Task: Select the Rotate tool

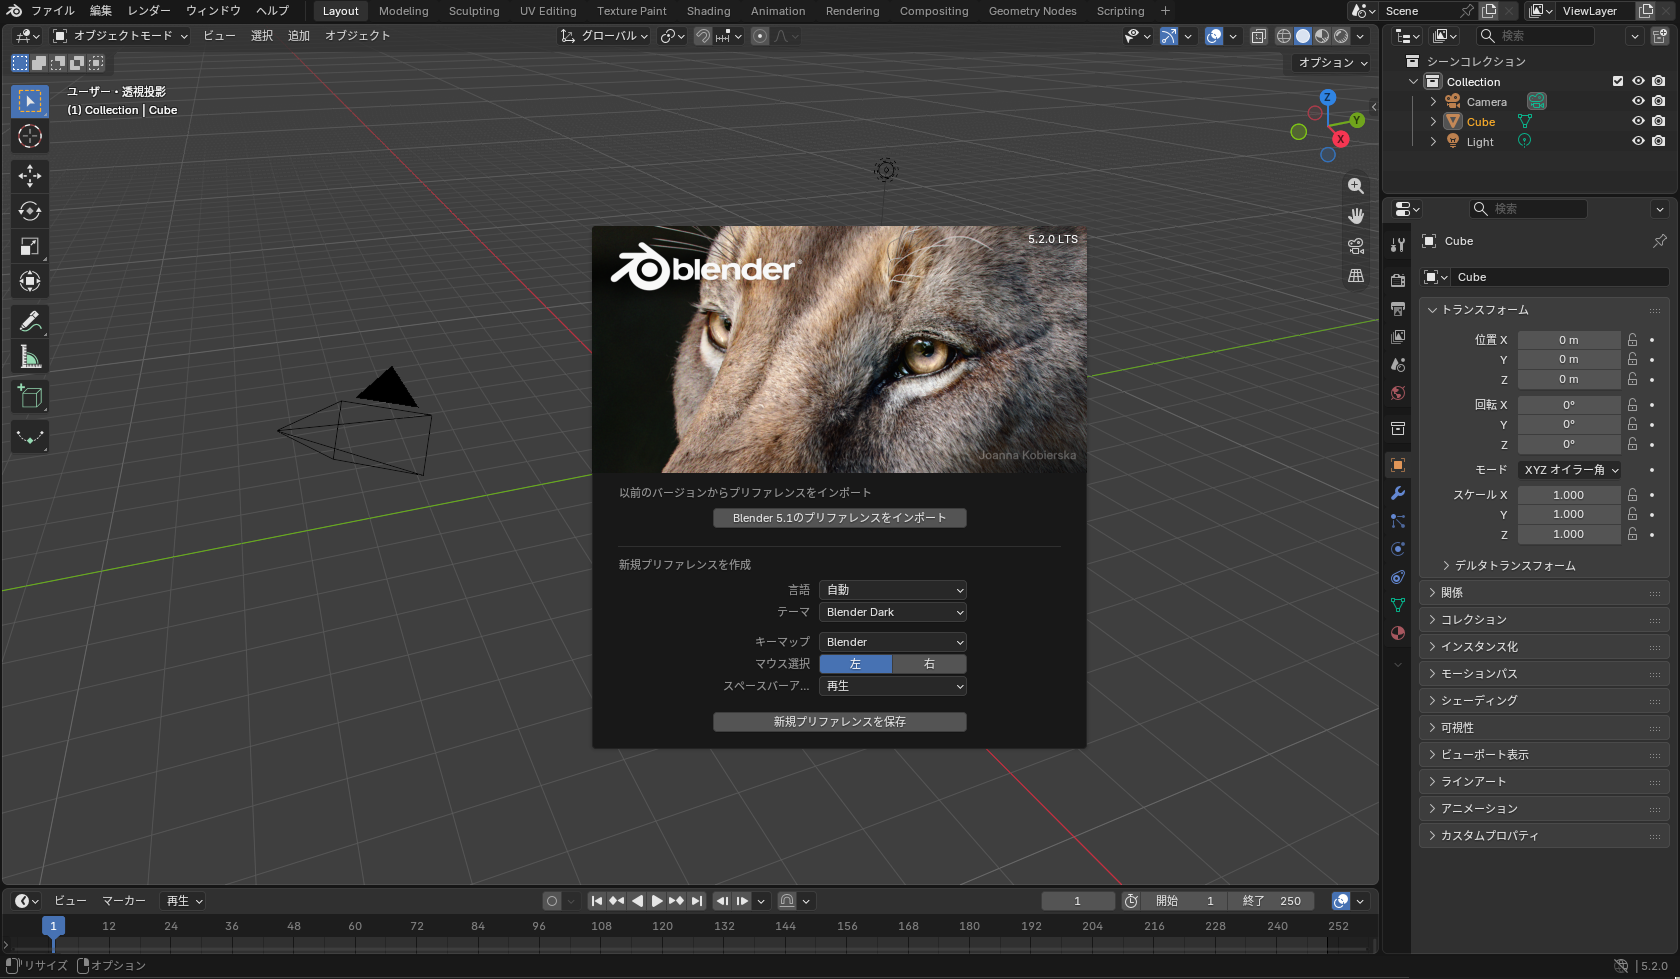Action: pyautogui.click(x=30, y=211)
